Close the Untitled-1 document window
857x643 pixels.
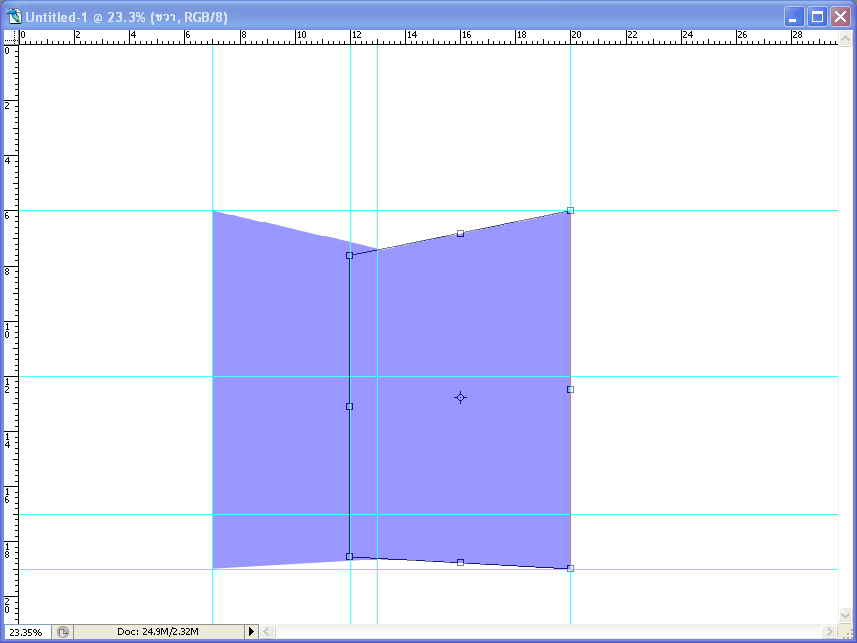(841, 17)
